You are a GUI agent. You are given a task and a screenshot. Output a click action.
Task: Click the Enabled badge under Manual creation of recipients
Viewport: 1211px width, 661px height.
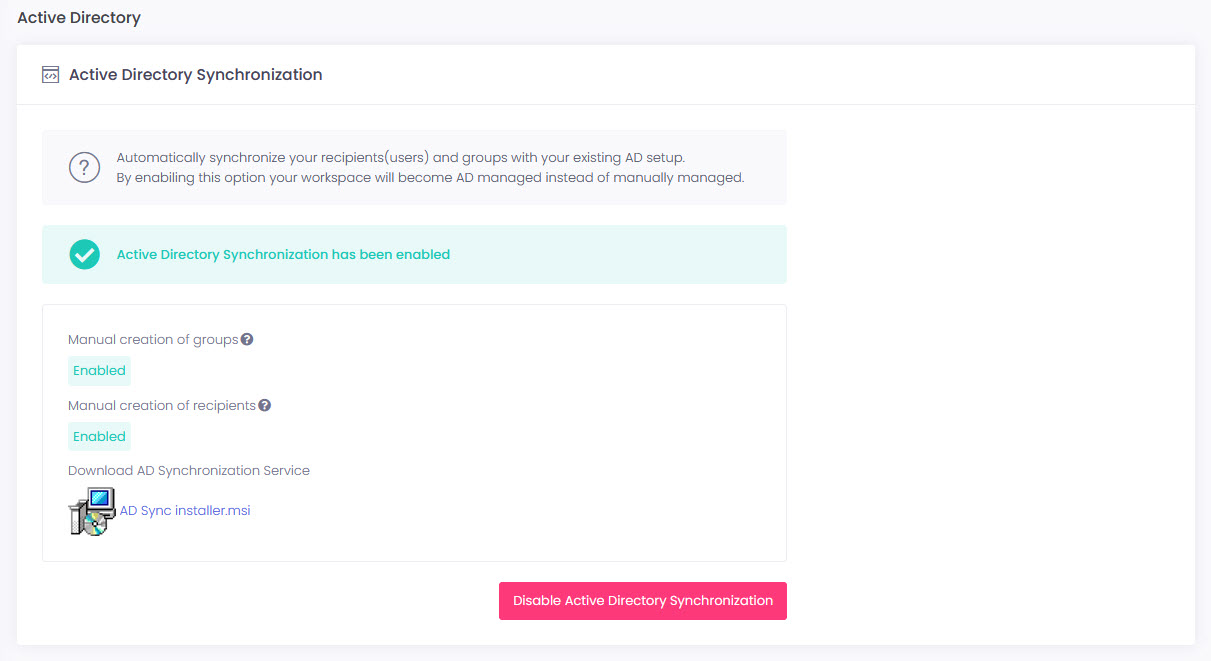(x=99, y=437)
